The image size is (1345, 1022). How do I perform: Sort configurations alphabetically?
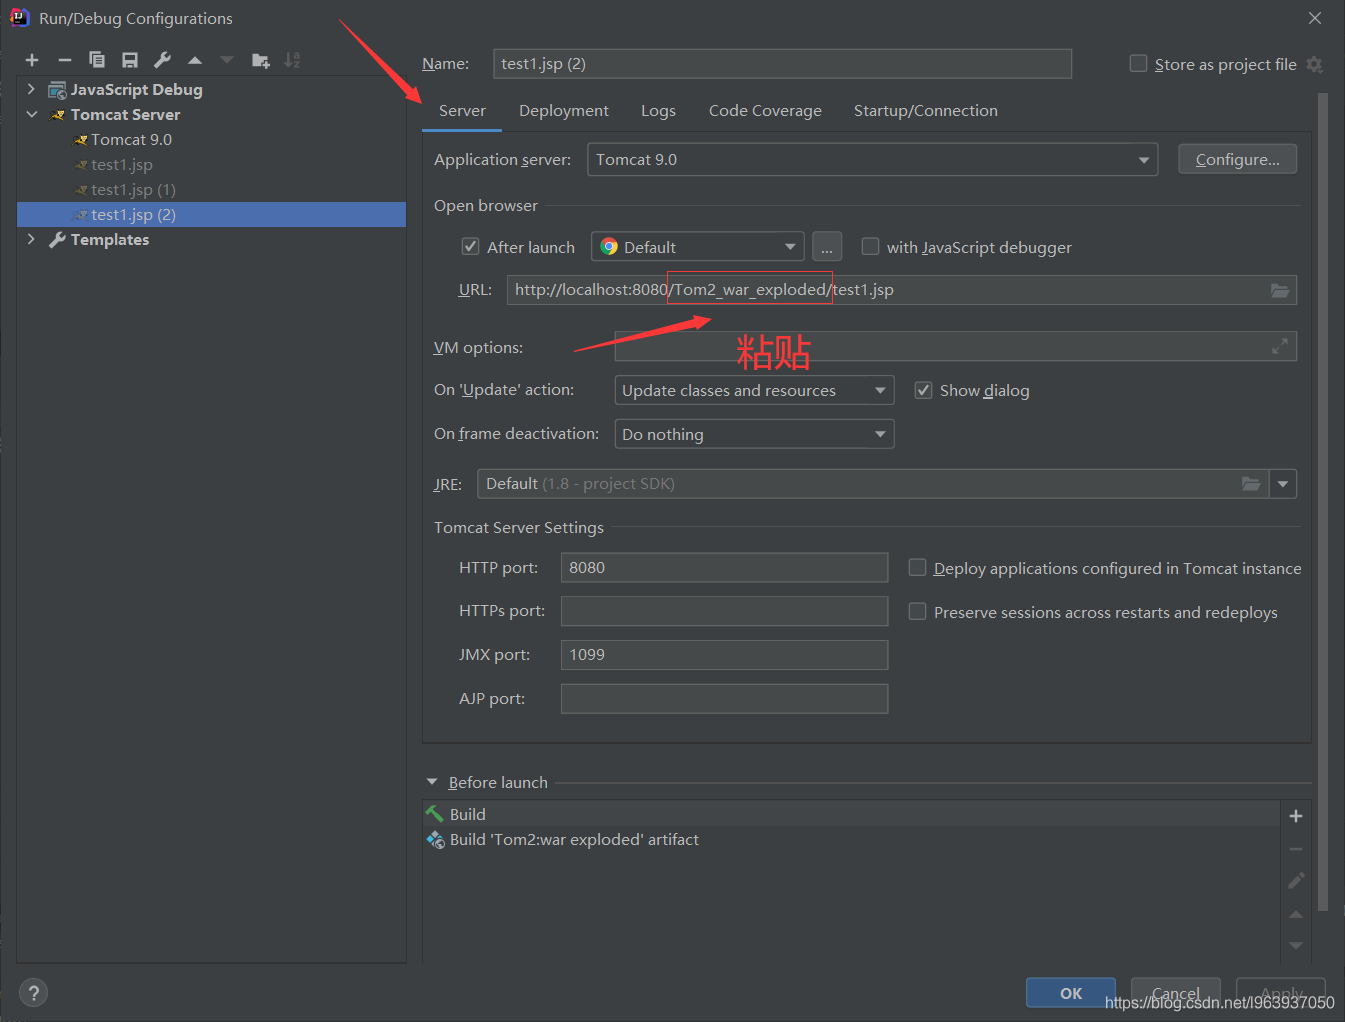(292, 61)
